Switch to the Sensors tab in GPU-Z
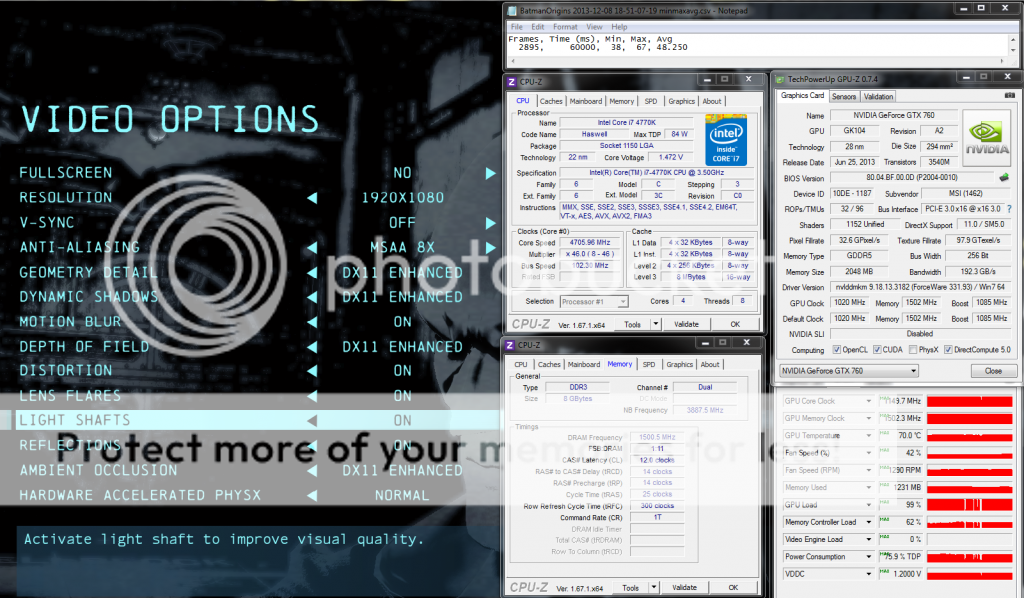 pyautogui.click(x=844, y=97)
